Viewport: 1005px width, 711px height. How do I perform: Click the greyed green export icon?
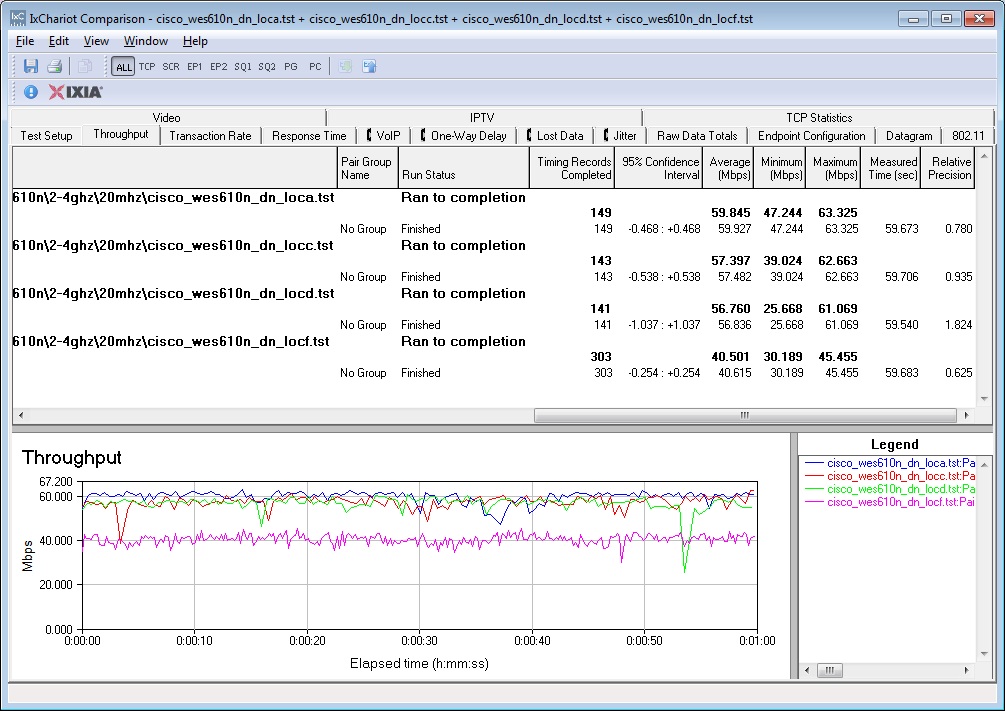coord(345,66)
